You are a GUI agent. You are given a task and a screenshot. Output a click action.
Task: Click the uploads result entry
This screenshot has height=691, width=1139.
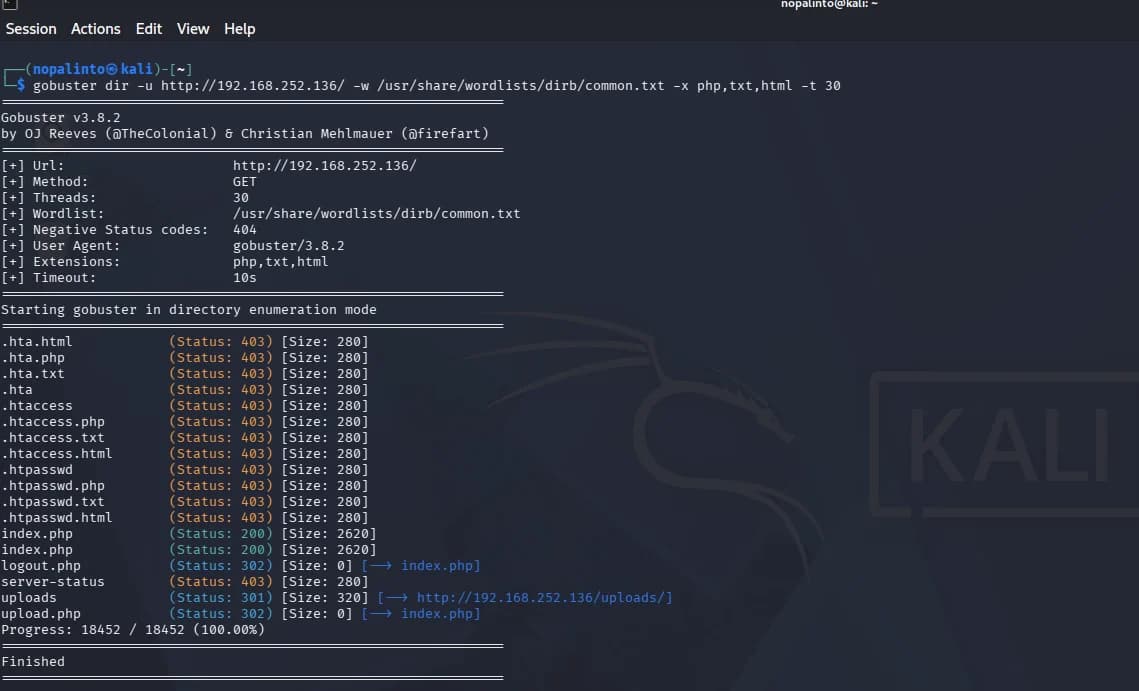[x=28, y=598]
